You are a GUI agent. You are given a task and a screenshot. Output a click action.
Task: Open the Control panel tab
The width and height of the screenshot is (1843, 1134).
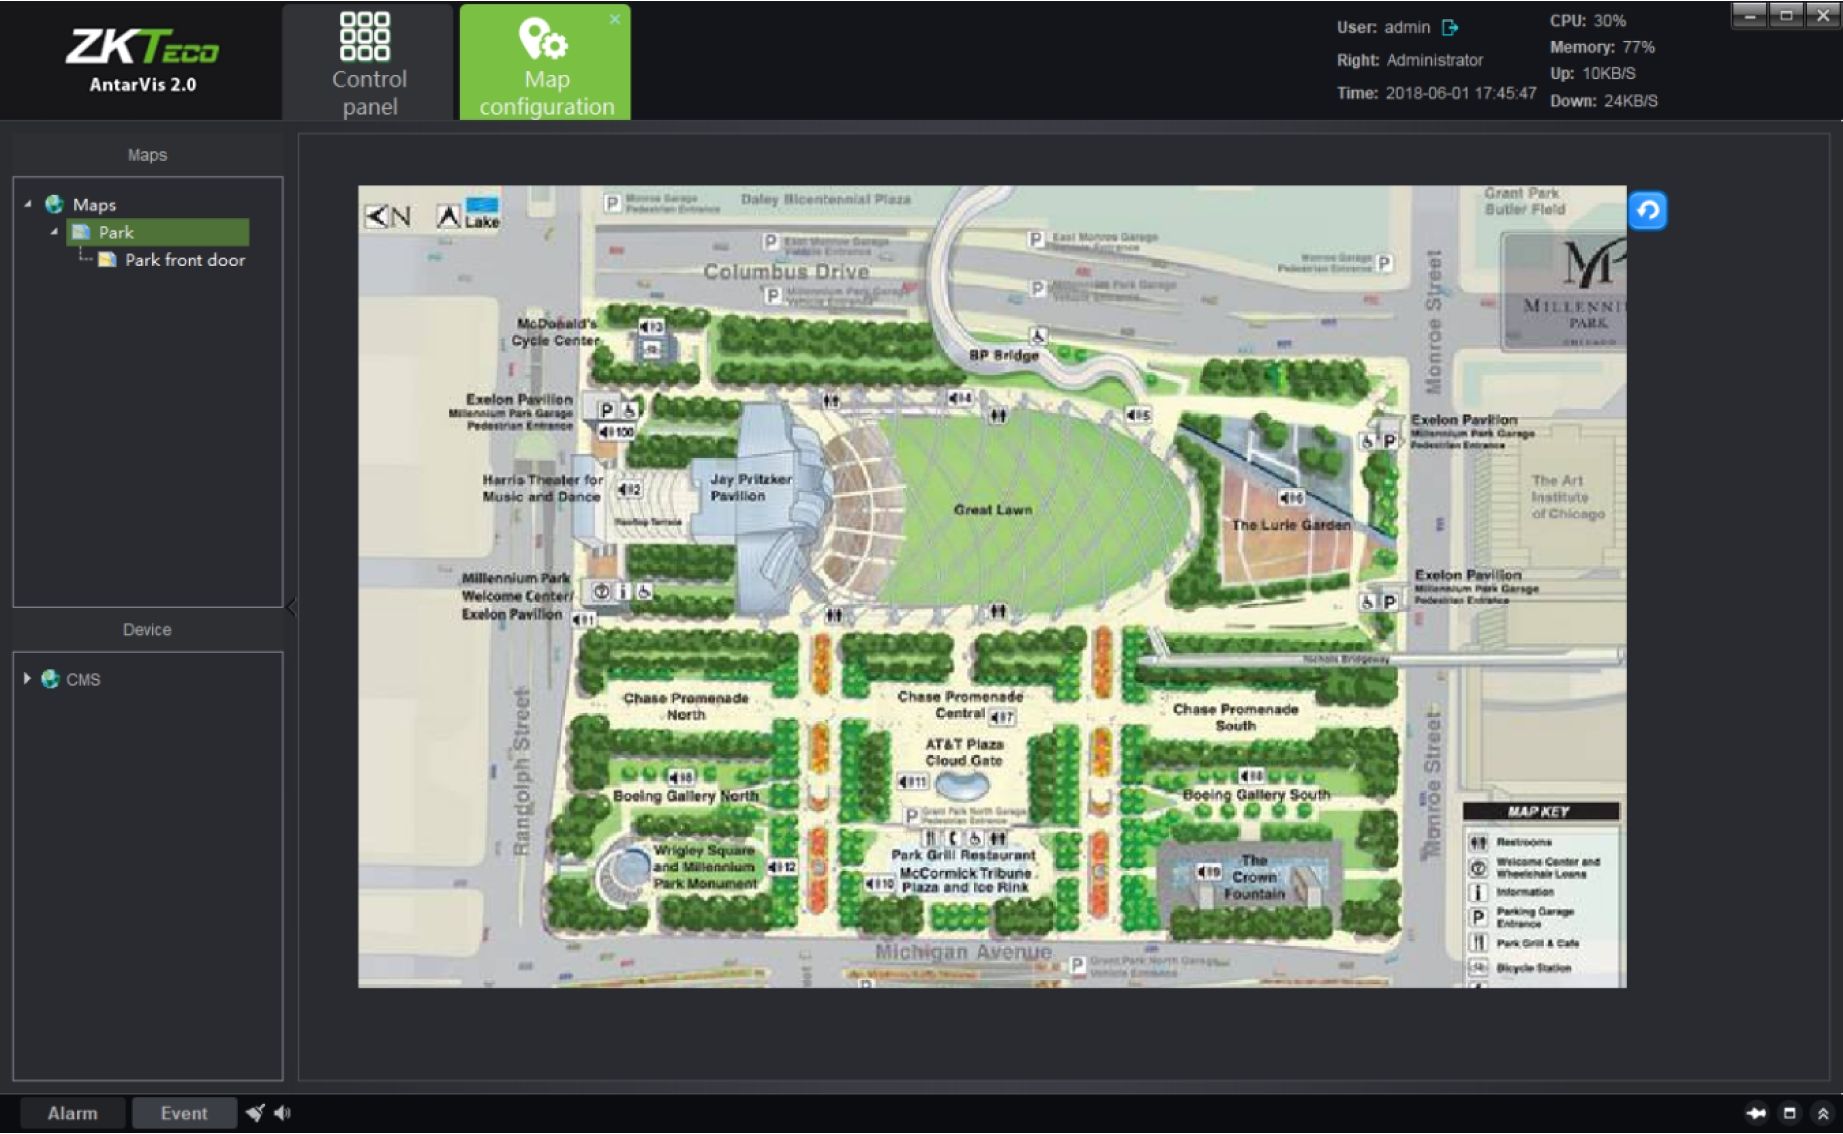click(x=368, y=64)
